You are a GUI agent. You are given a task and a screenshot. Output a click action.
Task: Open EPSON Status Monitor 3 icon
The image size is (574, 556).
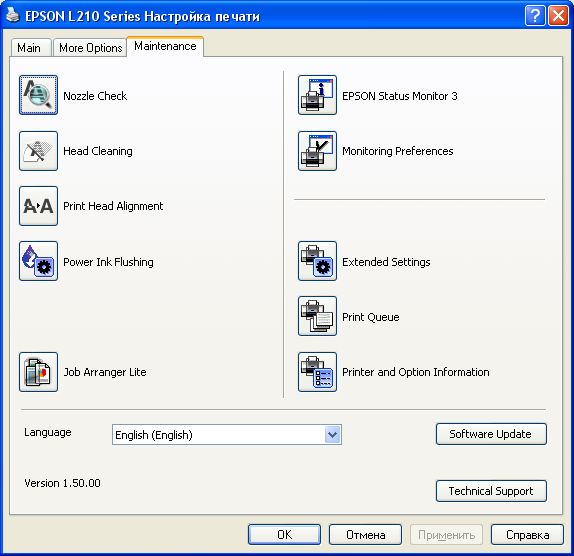(317, 95)
